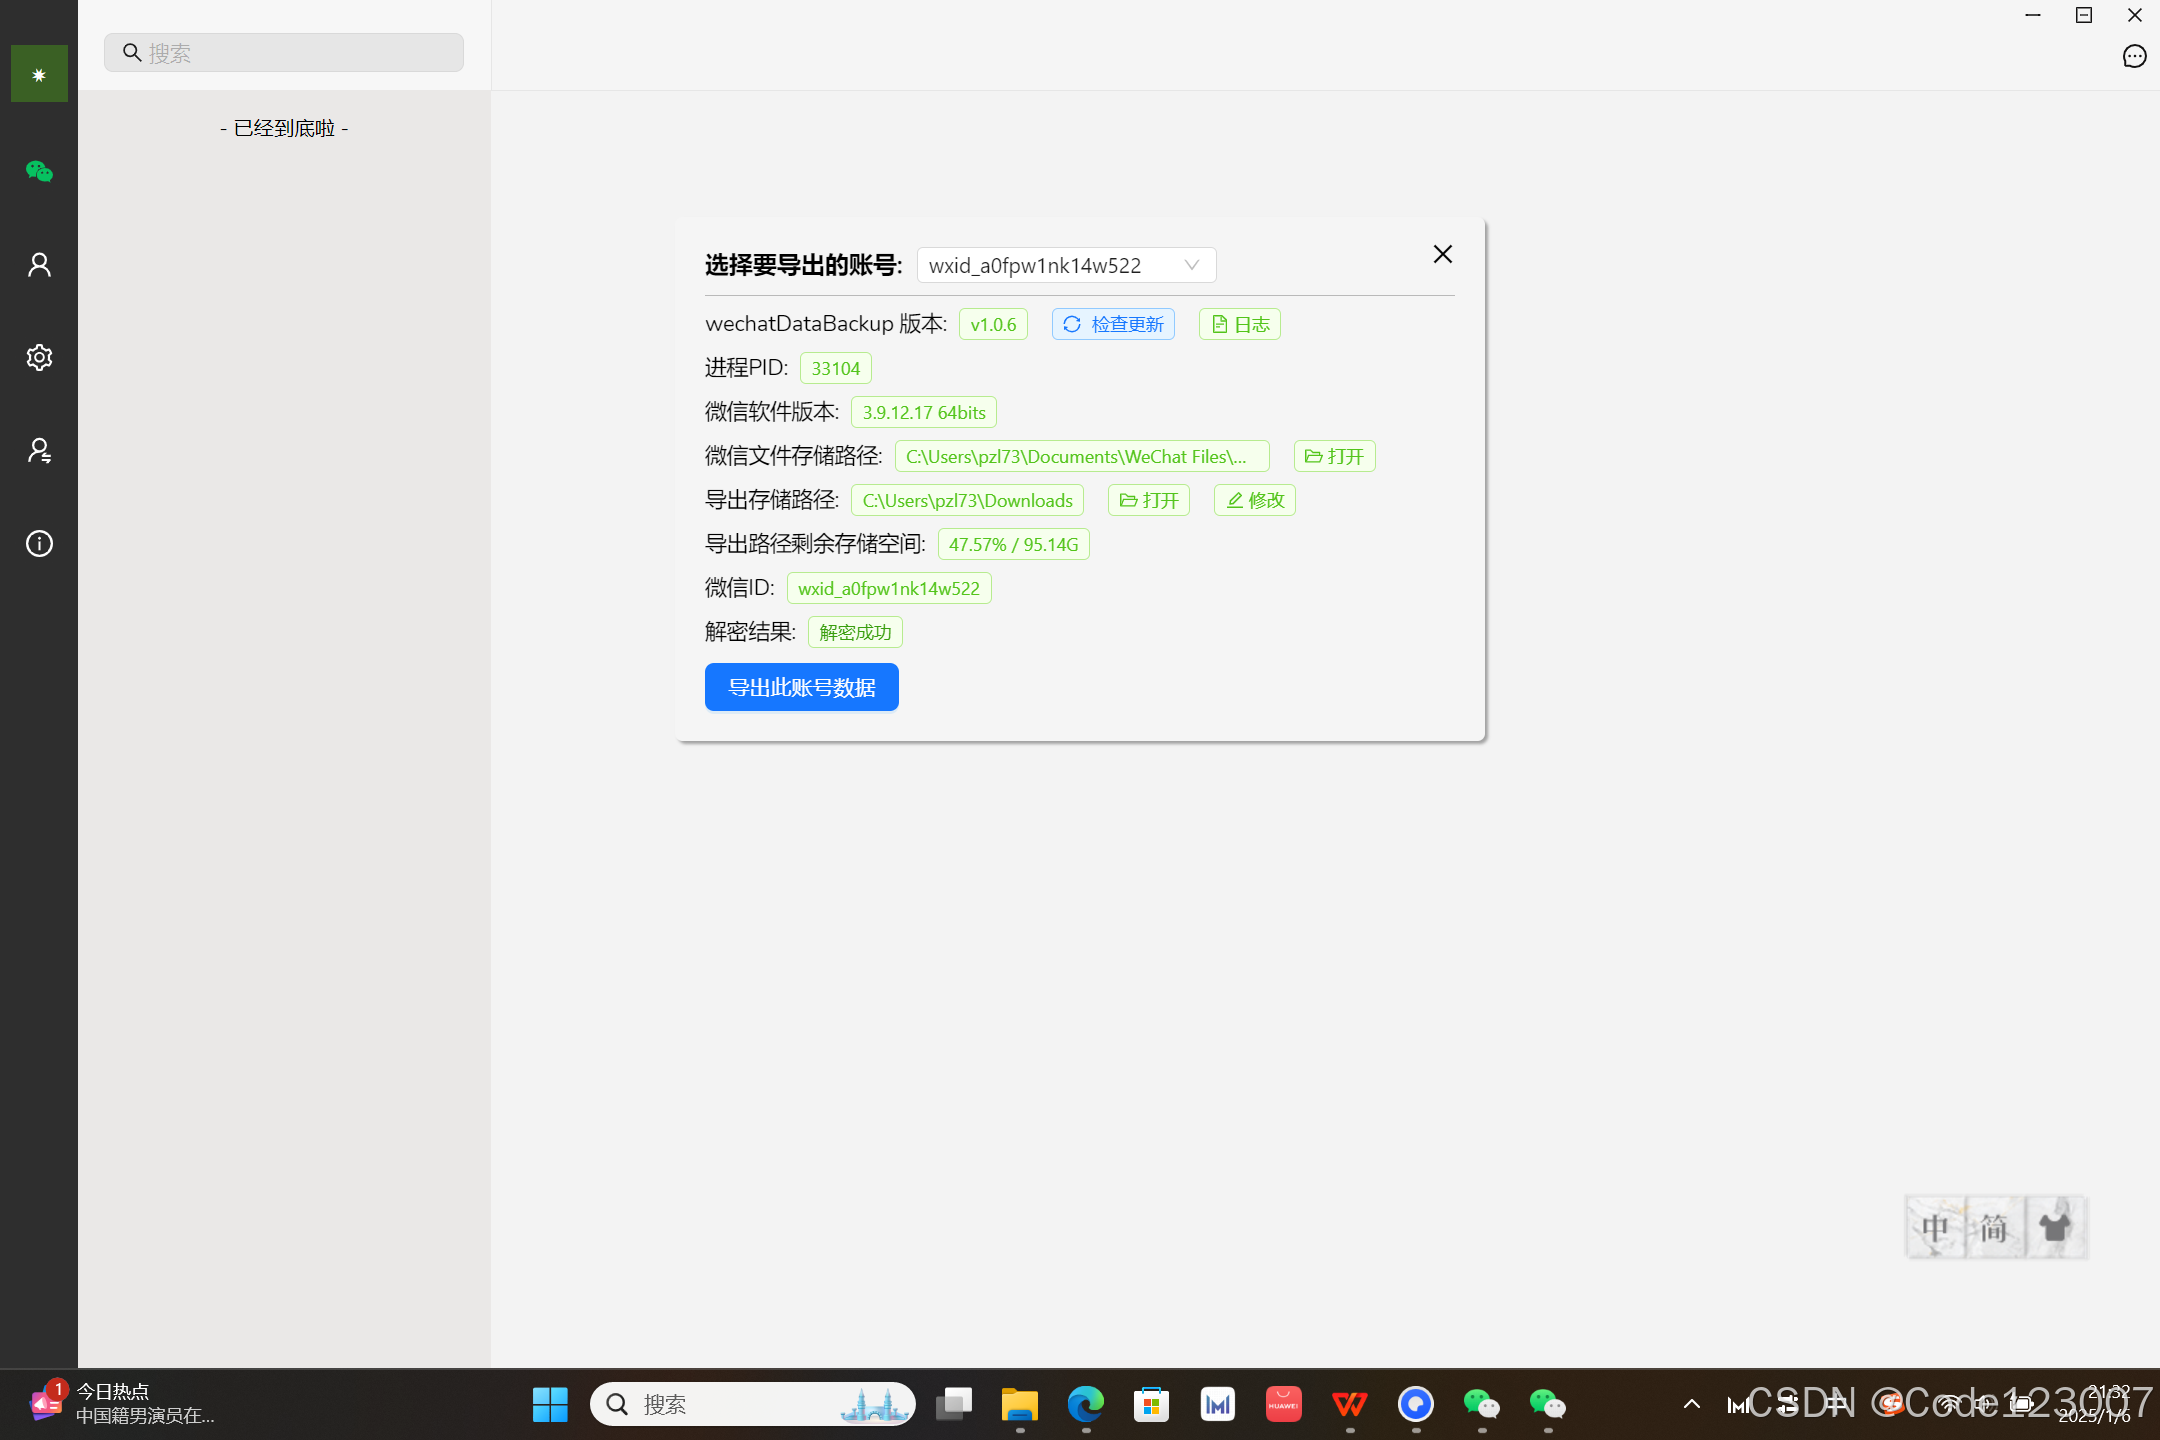Open the info circle icon in sidebar
This screenshot has height=1440, width=2160.
click(39, 544)
